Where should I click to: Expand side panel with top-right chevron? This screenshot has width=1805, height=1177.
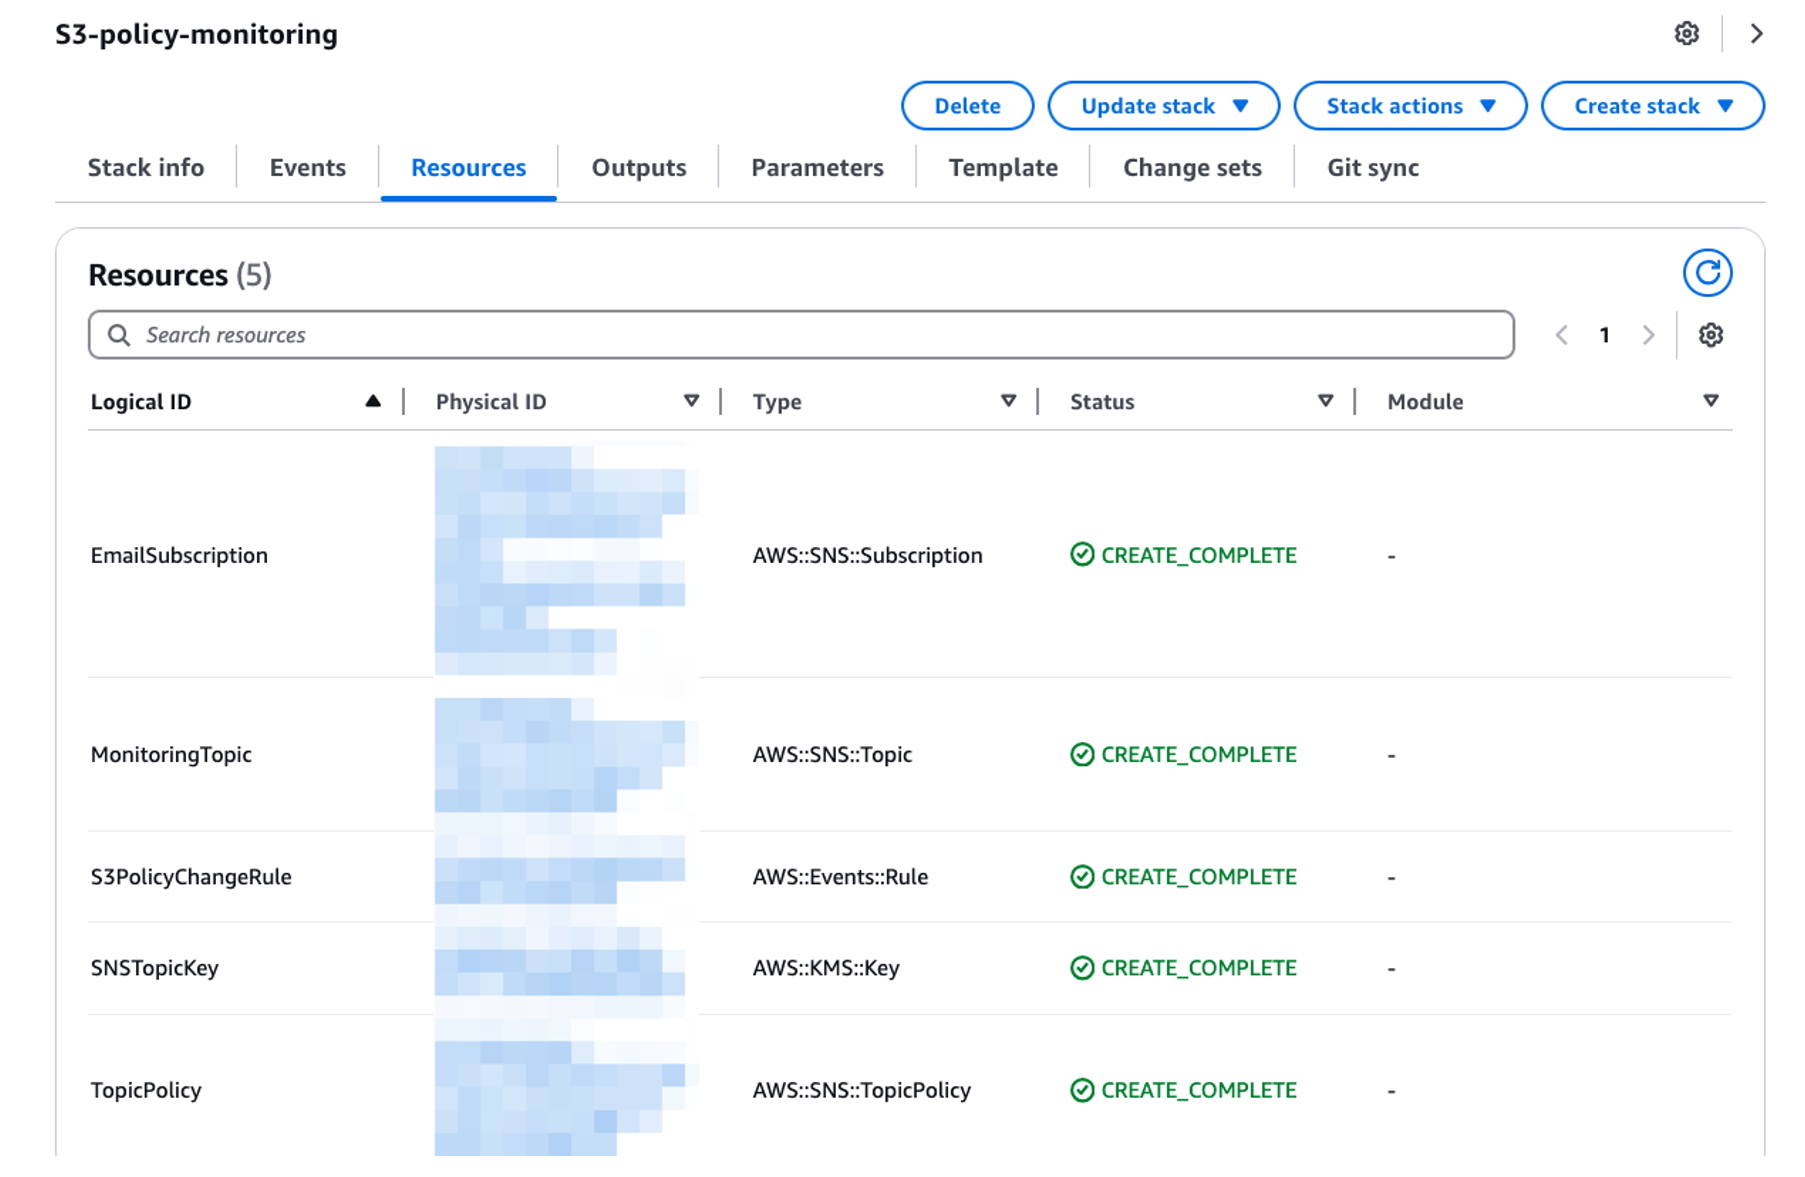[x=1756, y=34]
